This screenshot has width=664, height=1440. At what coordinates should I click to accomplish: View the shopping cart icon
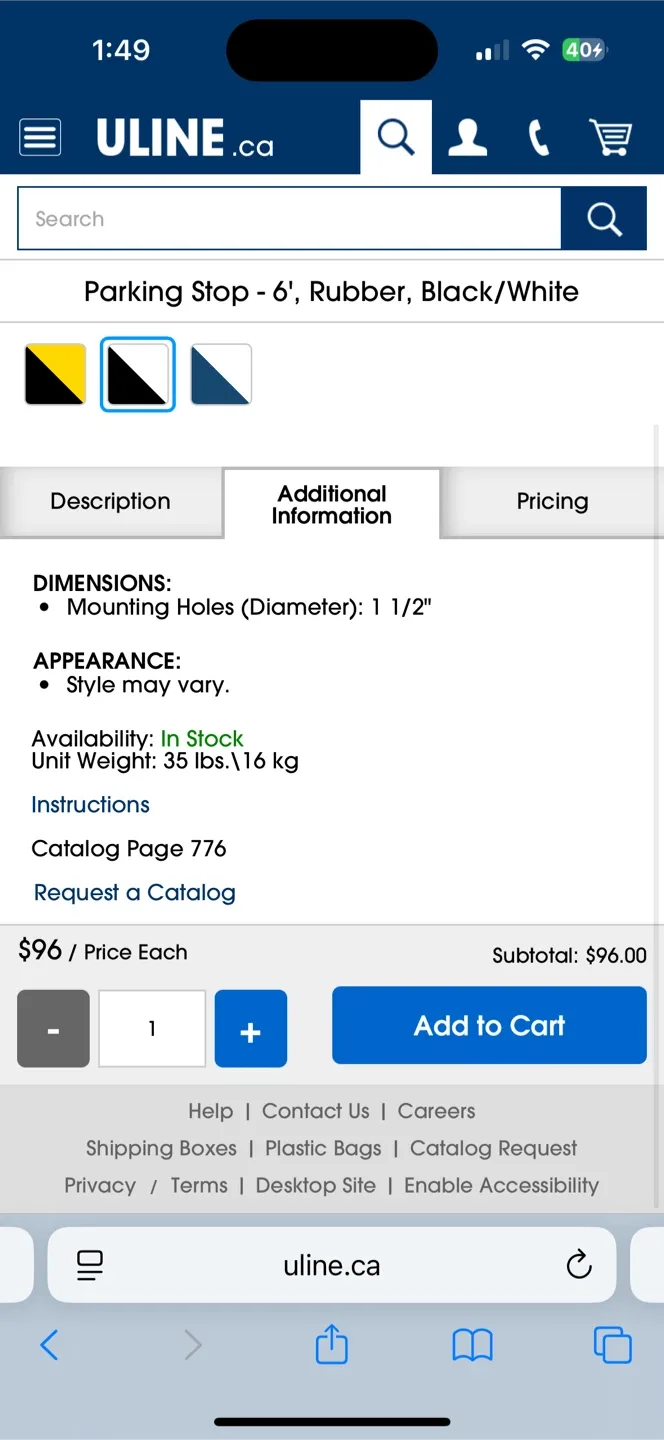tap(611, 137)
